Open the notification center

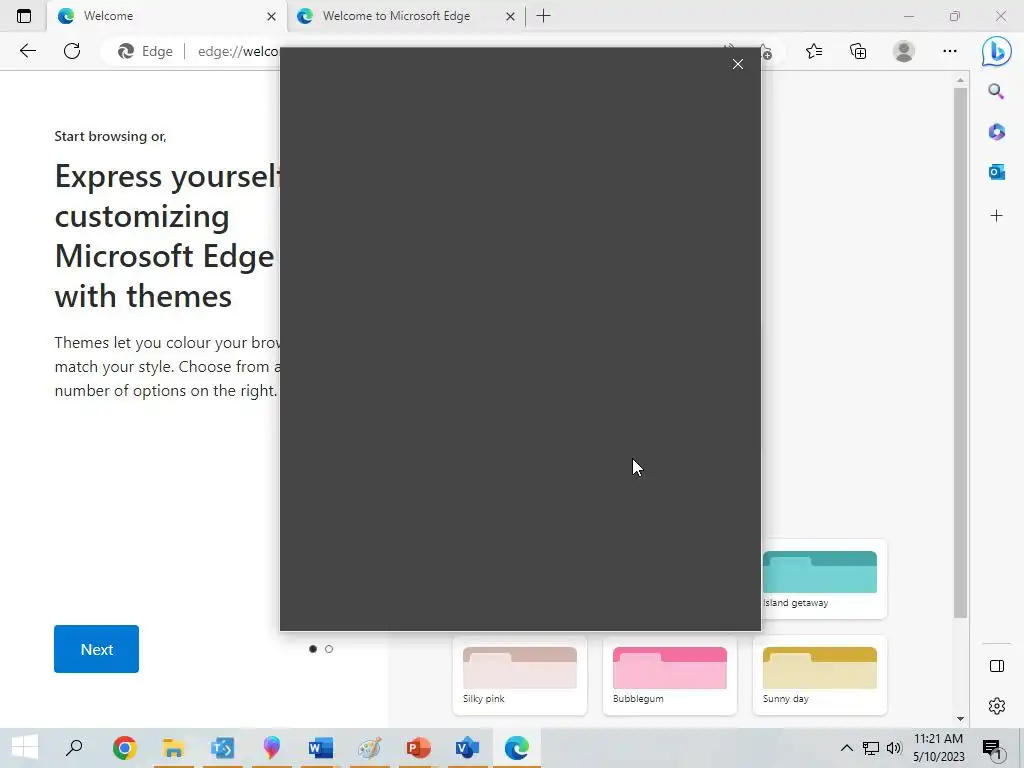(993, 749)
